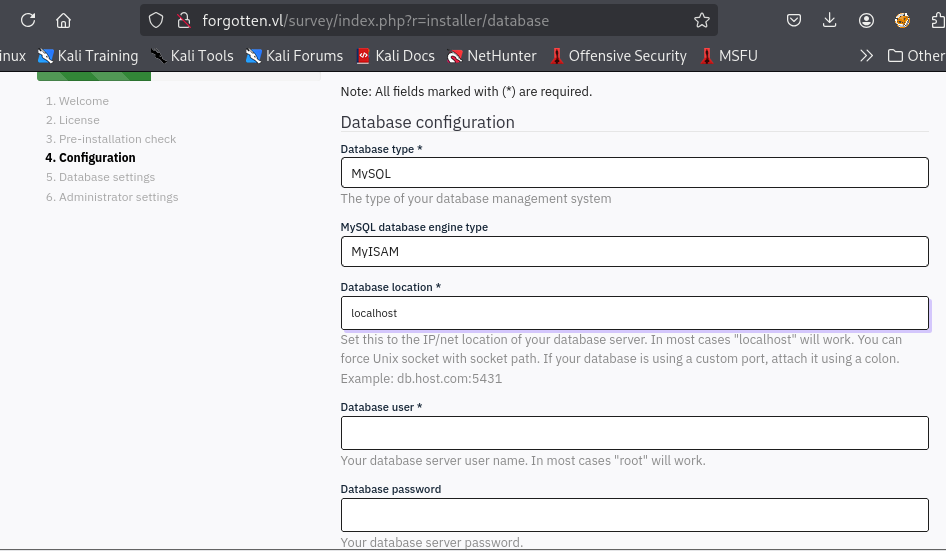Click the URL address bar
The width and height of the screenshot is (946, 551).
pyautogui.click(x=440, y=20)
